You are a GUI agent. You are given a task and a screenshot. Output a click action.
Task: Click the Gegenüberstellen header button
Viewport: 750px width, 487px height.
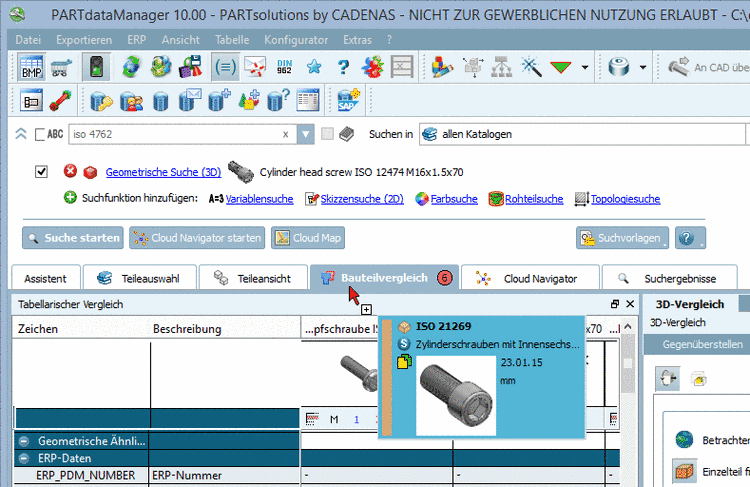703,344
